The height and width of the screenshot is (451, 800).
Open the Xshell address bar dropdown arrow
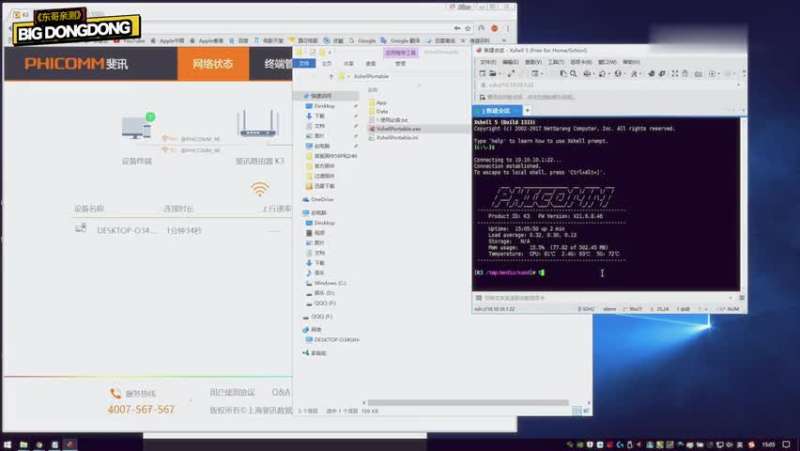tap(738, 85)
